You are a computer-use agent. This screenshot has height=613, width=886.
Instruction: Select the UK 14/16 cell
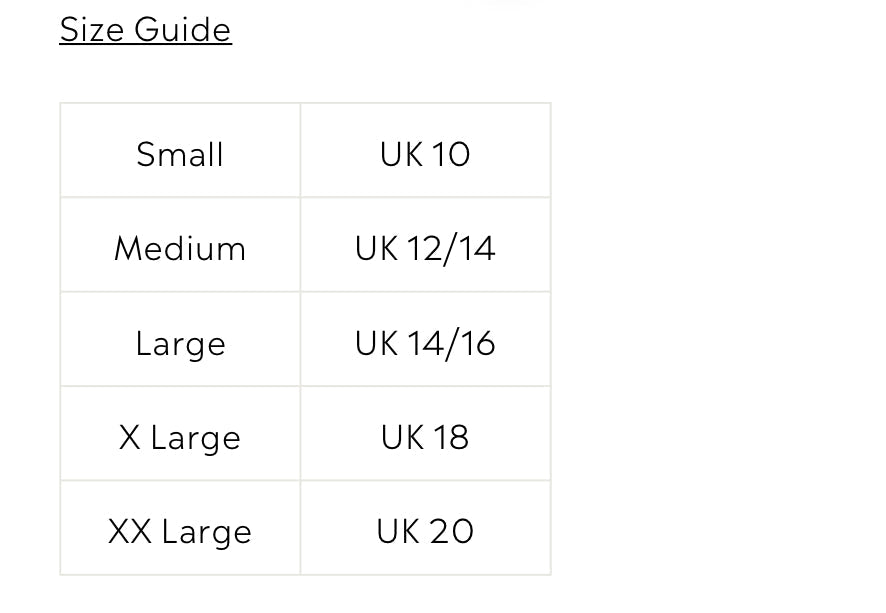pos(425,343)
